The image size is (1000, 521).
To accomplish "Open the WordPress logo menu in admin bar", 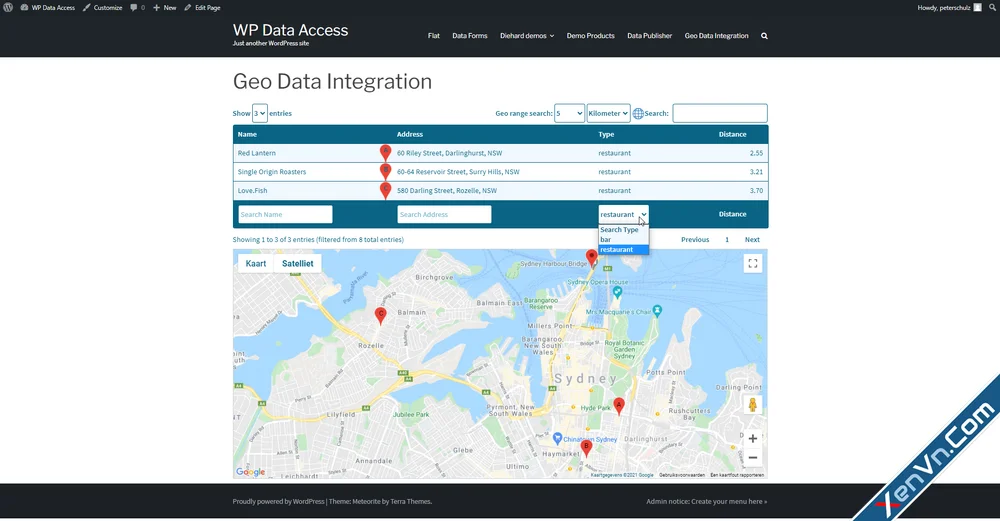I will pos(8,8).
